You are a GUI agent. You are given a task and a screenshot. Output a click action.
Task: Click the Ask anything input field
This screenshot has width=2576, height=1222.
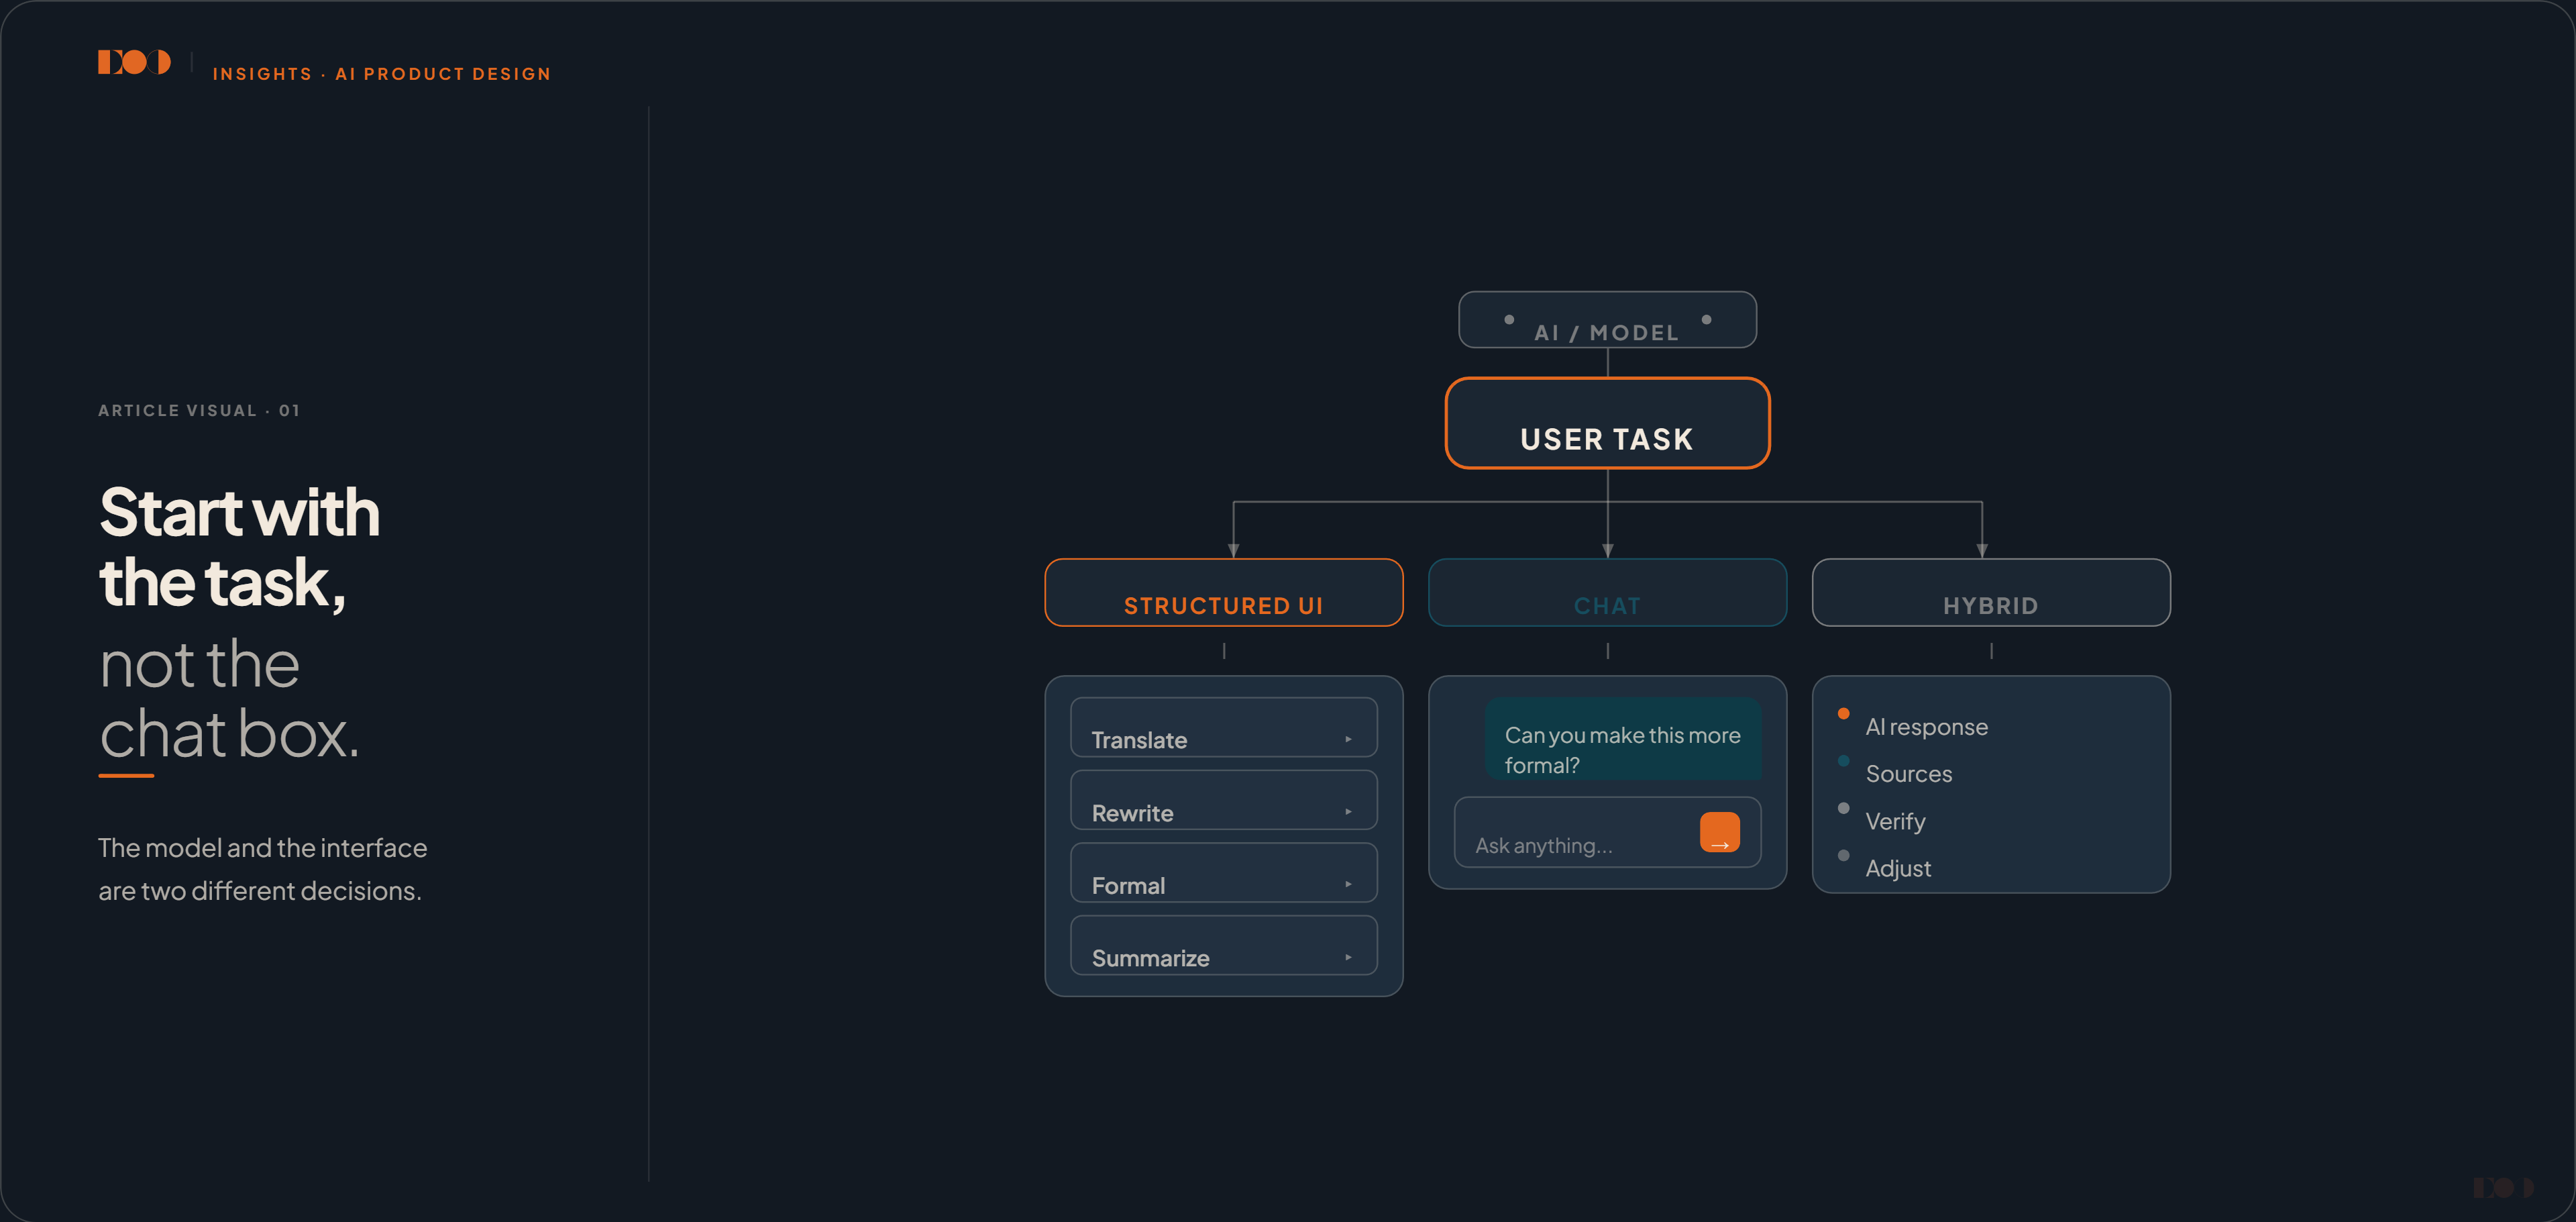(1607, 832)
